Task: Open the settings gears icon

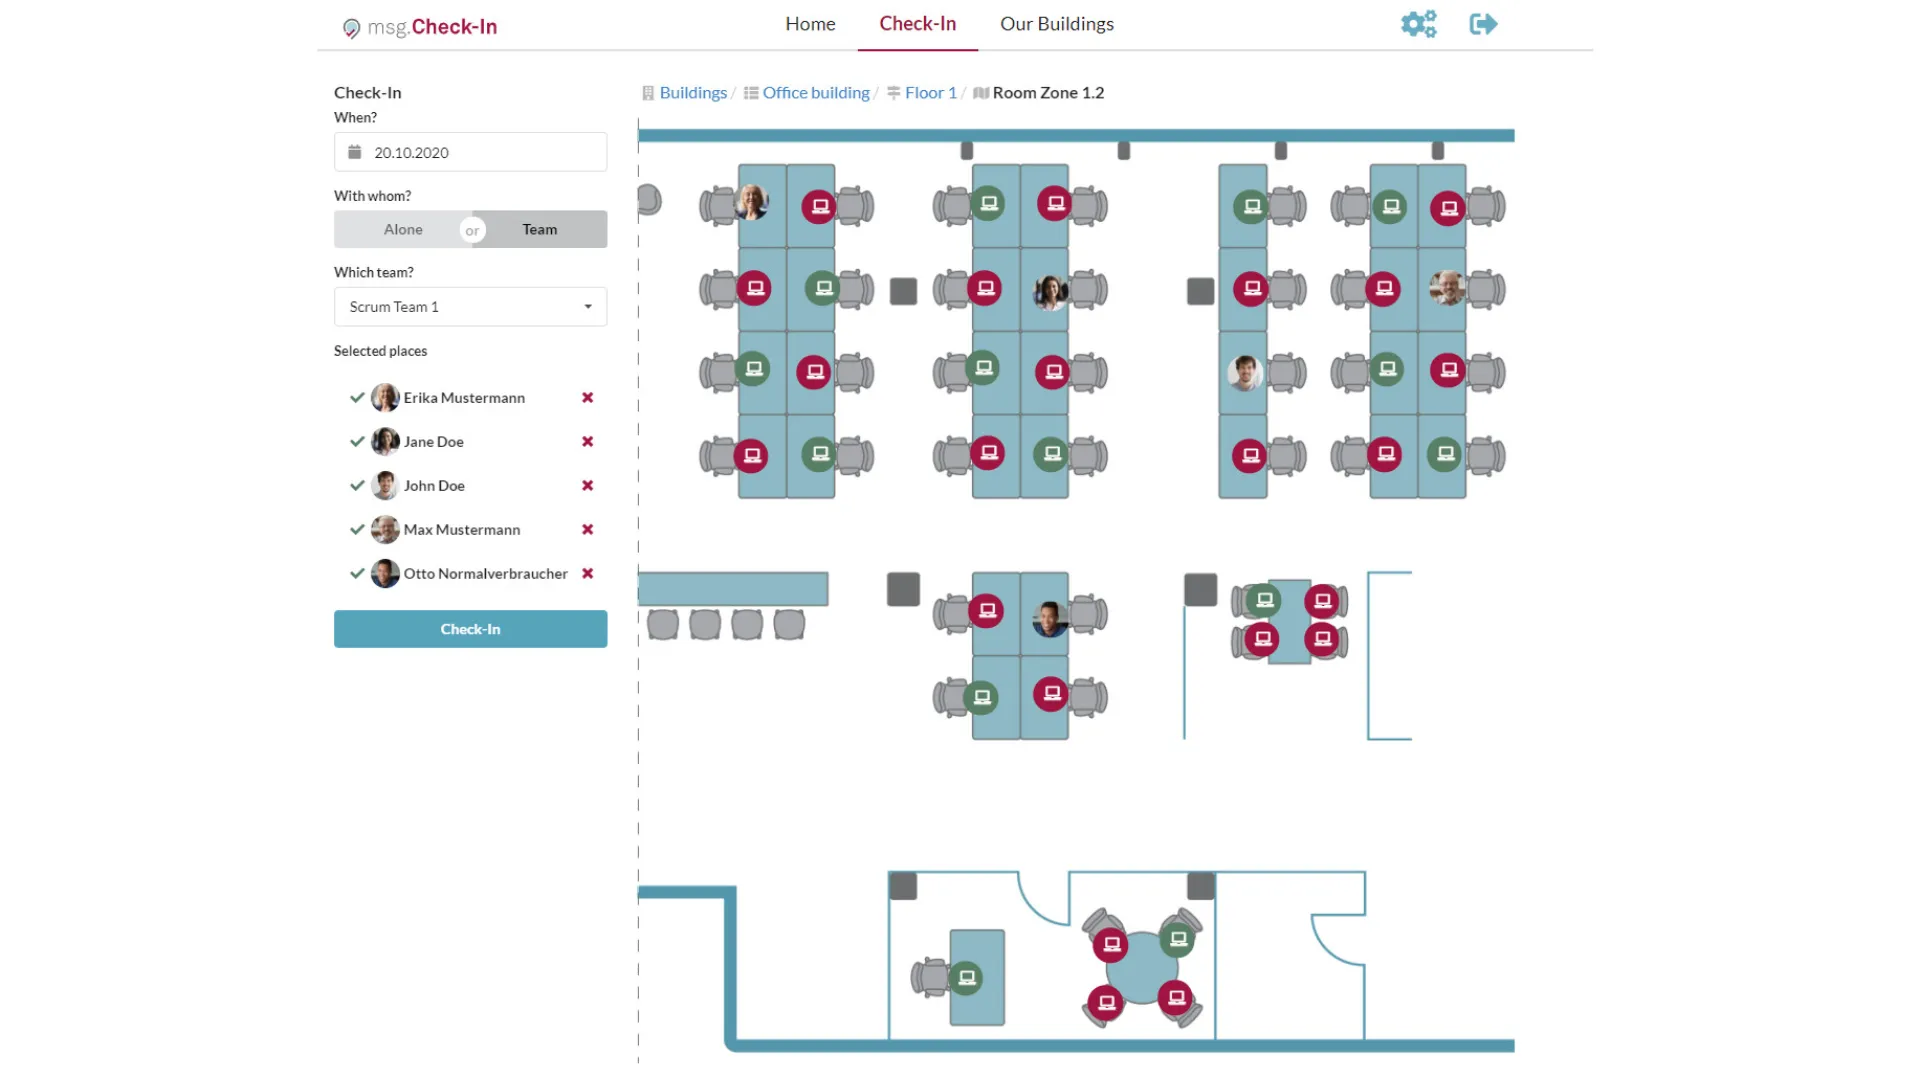Action: (1418, 24)
